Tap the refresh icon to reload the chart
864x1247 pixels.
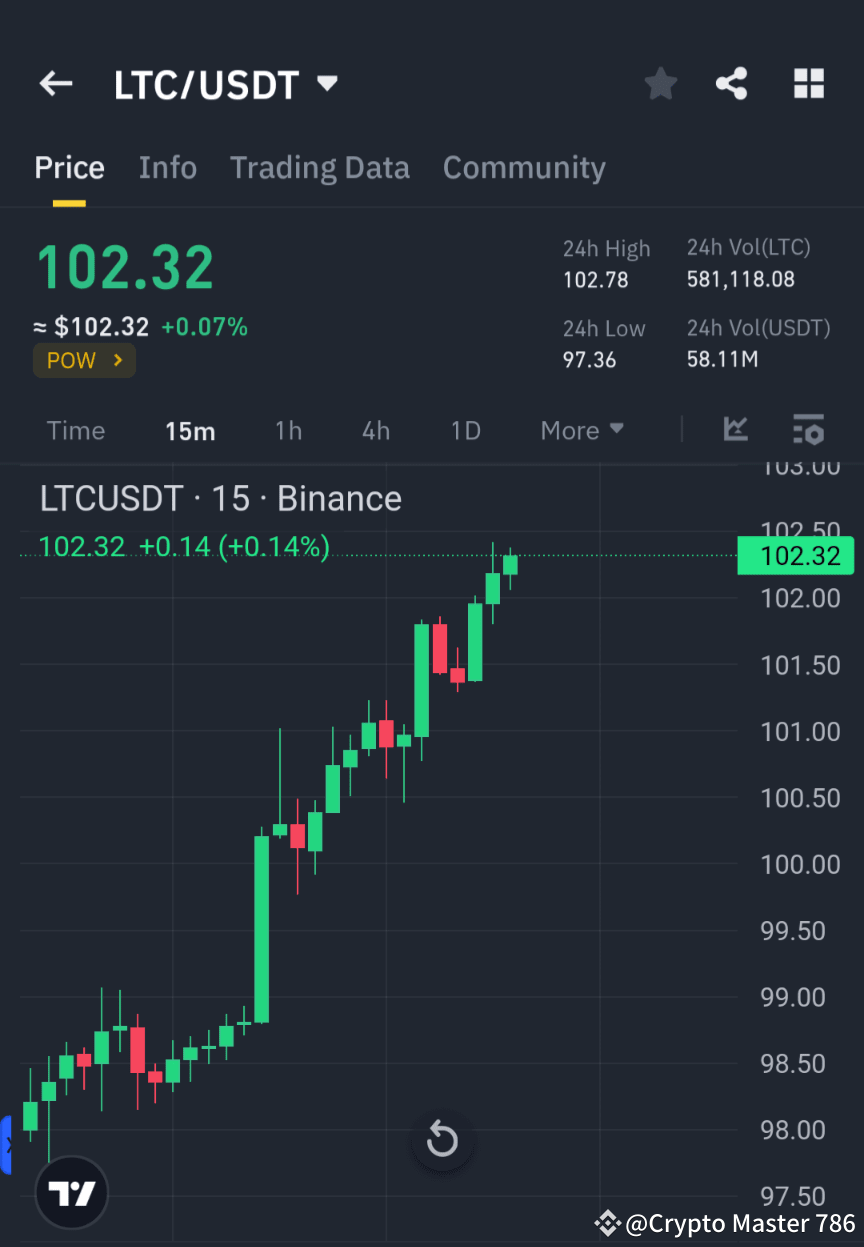point(441,1139)
